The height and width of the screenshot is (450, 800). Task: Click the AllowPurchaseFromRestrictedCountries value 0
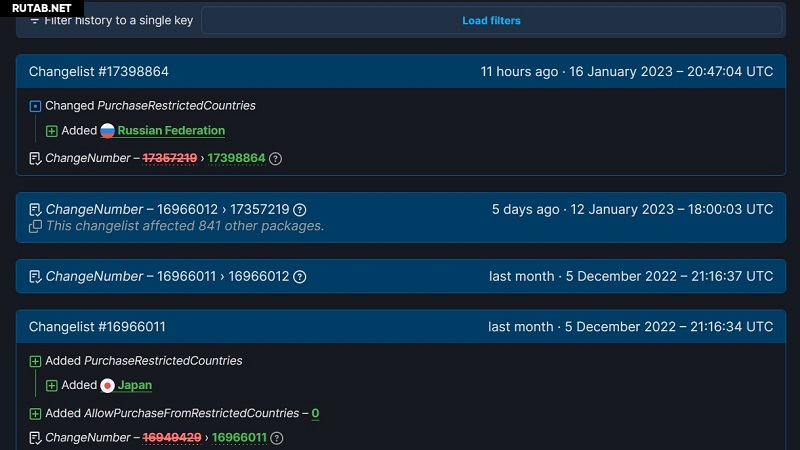tap(315, 413)
